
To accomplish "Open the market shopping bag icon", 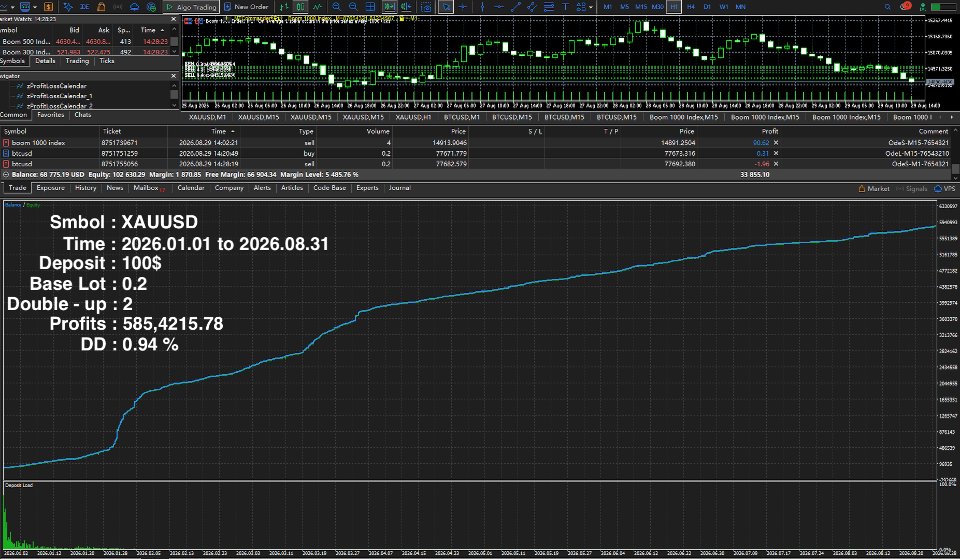I will pyautogui.click(x=101, y=7).
